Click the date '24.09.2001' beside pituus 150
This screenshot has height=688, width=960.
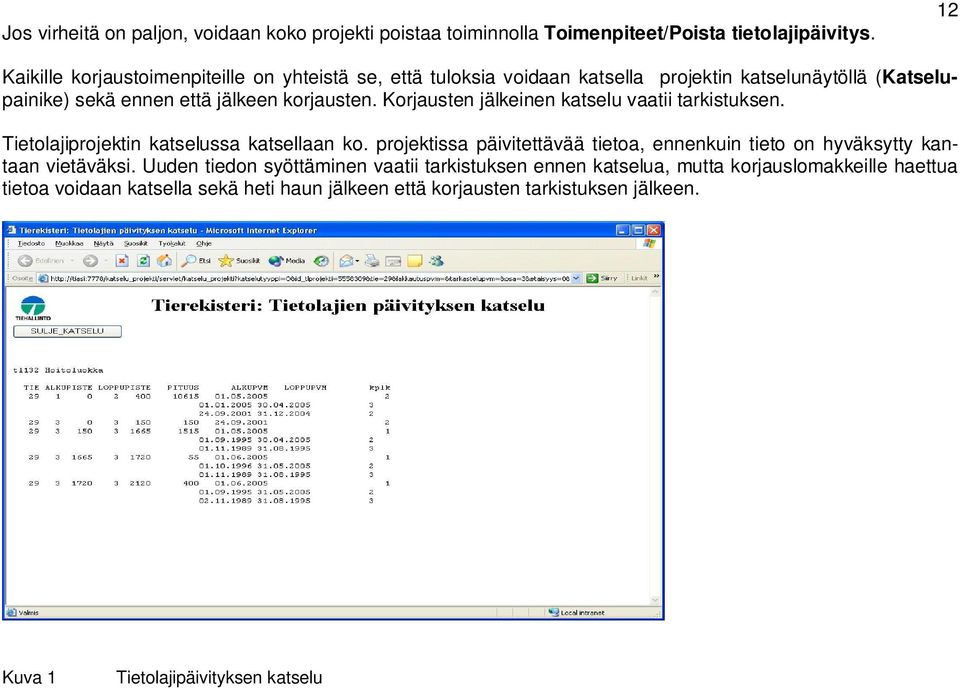click(x=241, y=422)
